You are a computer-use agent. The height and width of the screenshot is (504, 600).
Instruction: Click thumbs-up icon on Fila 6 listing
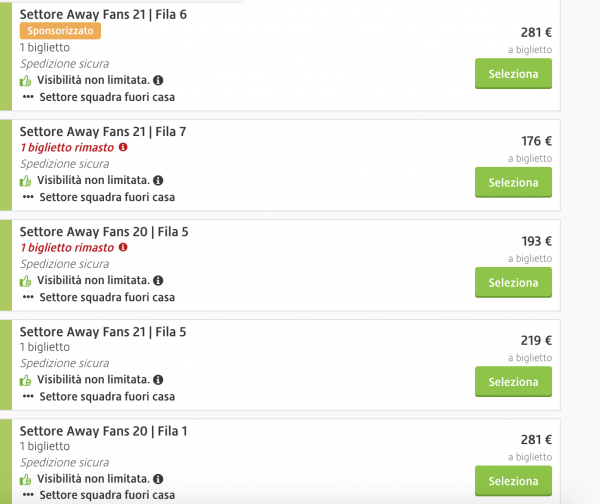click(x=26, y=80)
